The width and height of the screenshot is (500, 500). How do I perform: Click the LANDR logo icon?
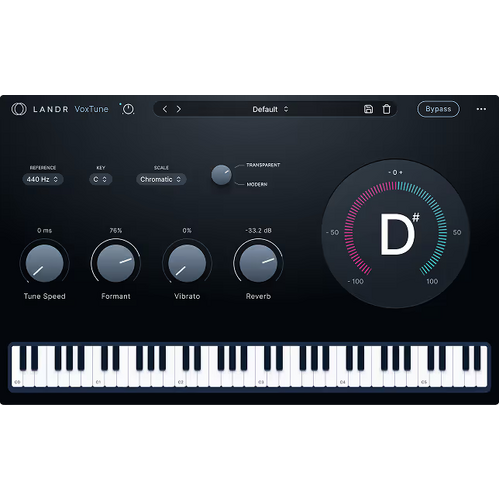[x=19, y=109]
